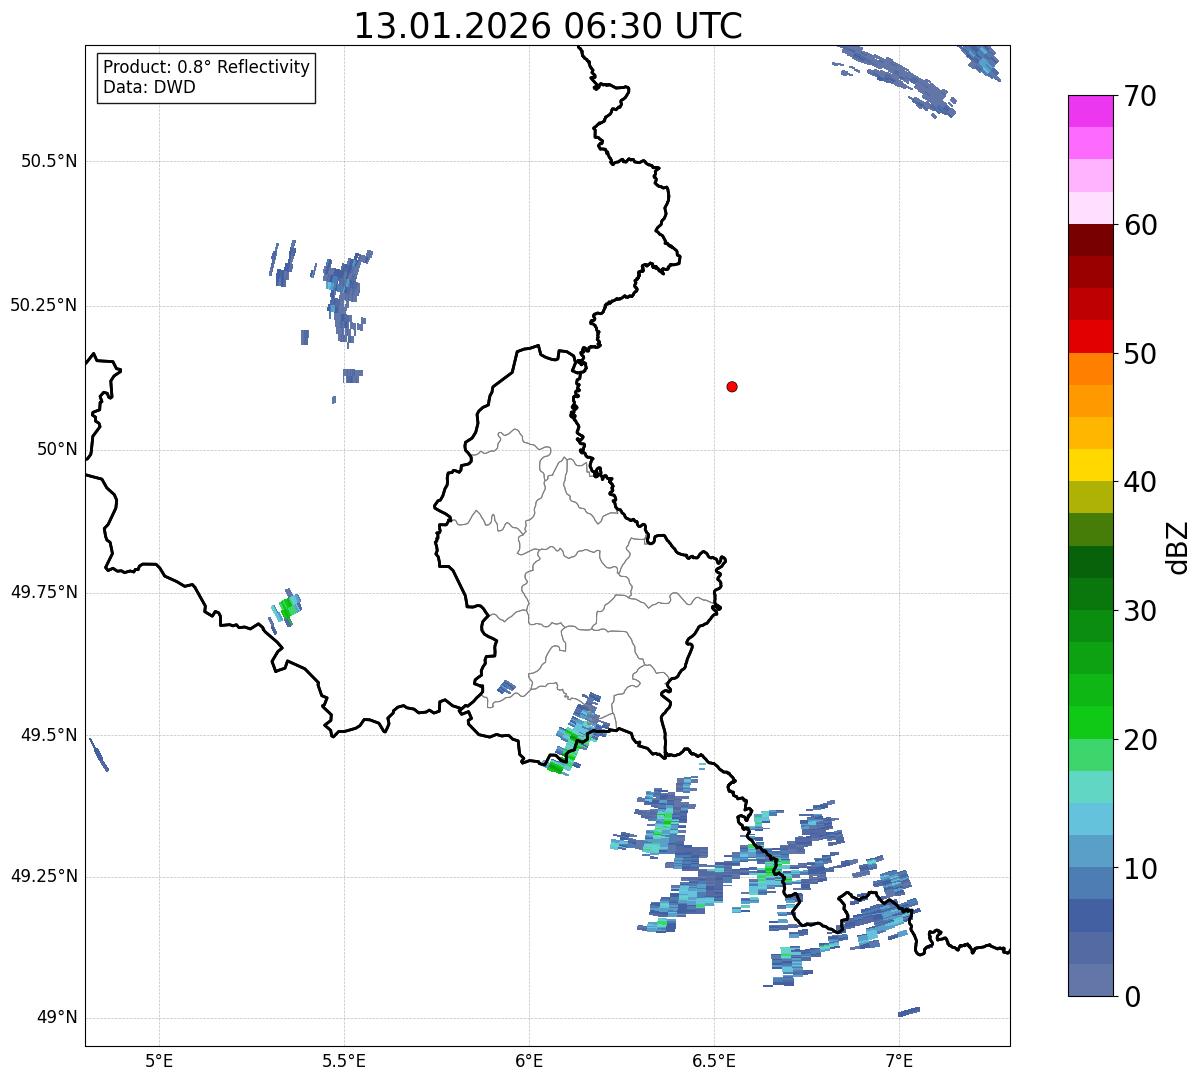Click the 7°E longitude label
1202x1081 pixels.
pos(899,1060)
